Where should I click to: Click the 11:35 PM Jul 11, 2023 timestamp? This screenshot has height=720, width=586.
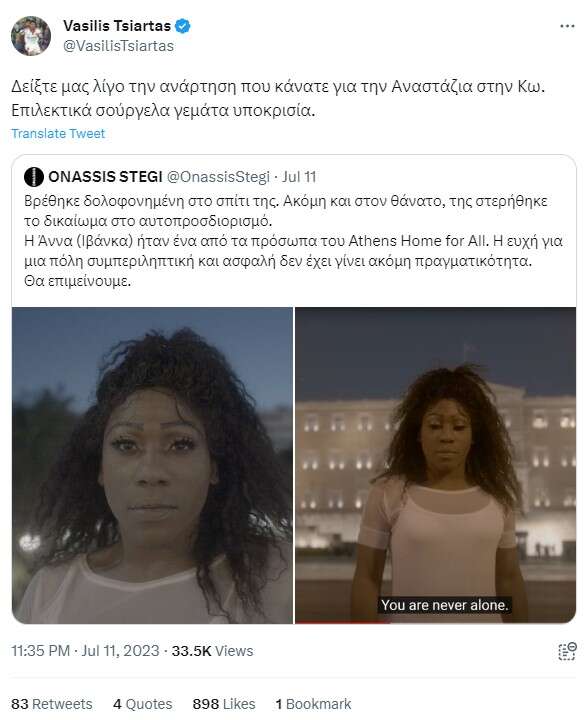(85, 651)
